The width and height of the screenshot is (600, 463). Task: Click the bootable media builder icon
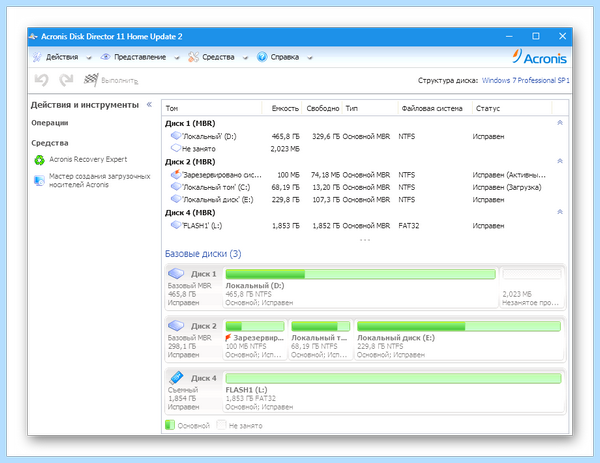pyautogui.click(x=39, y=180)
